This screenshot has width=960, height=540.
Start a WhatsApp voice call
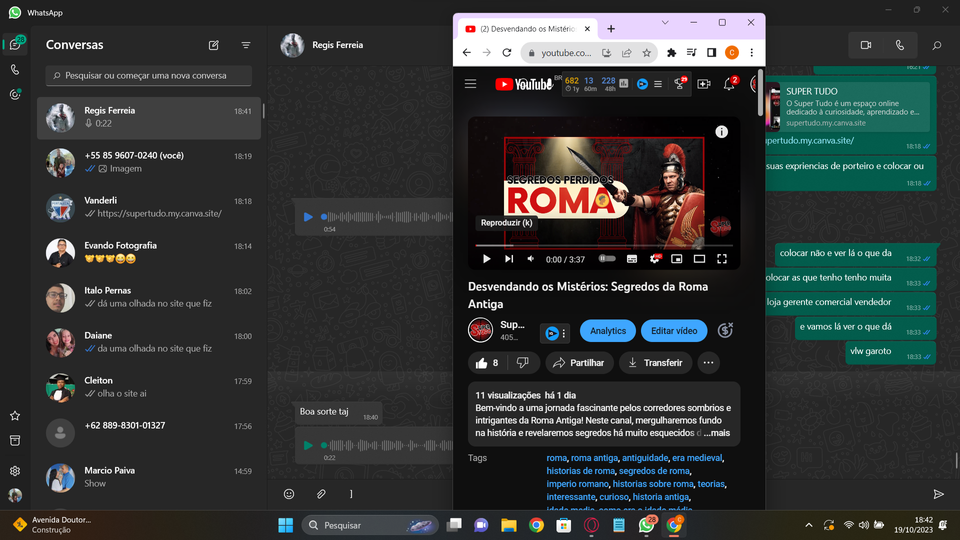pos(899,45)
